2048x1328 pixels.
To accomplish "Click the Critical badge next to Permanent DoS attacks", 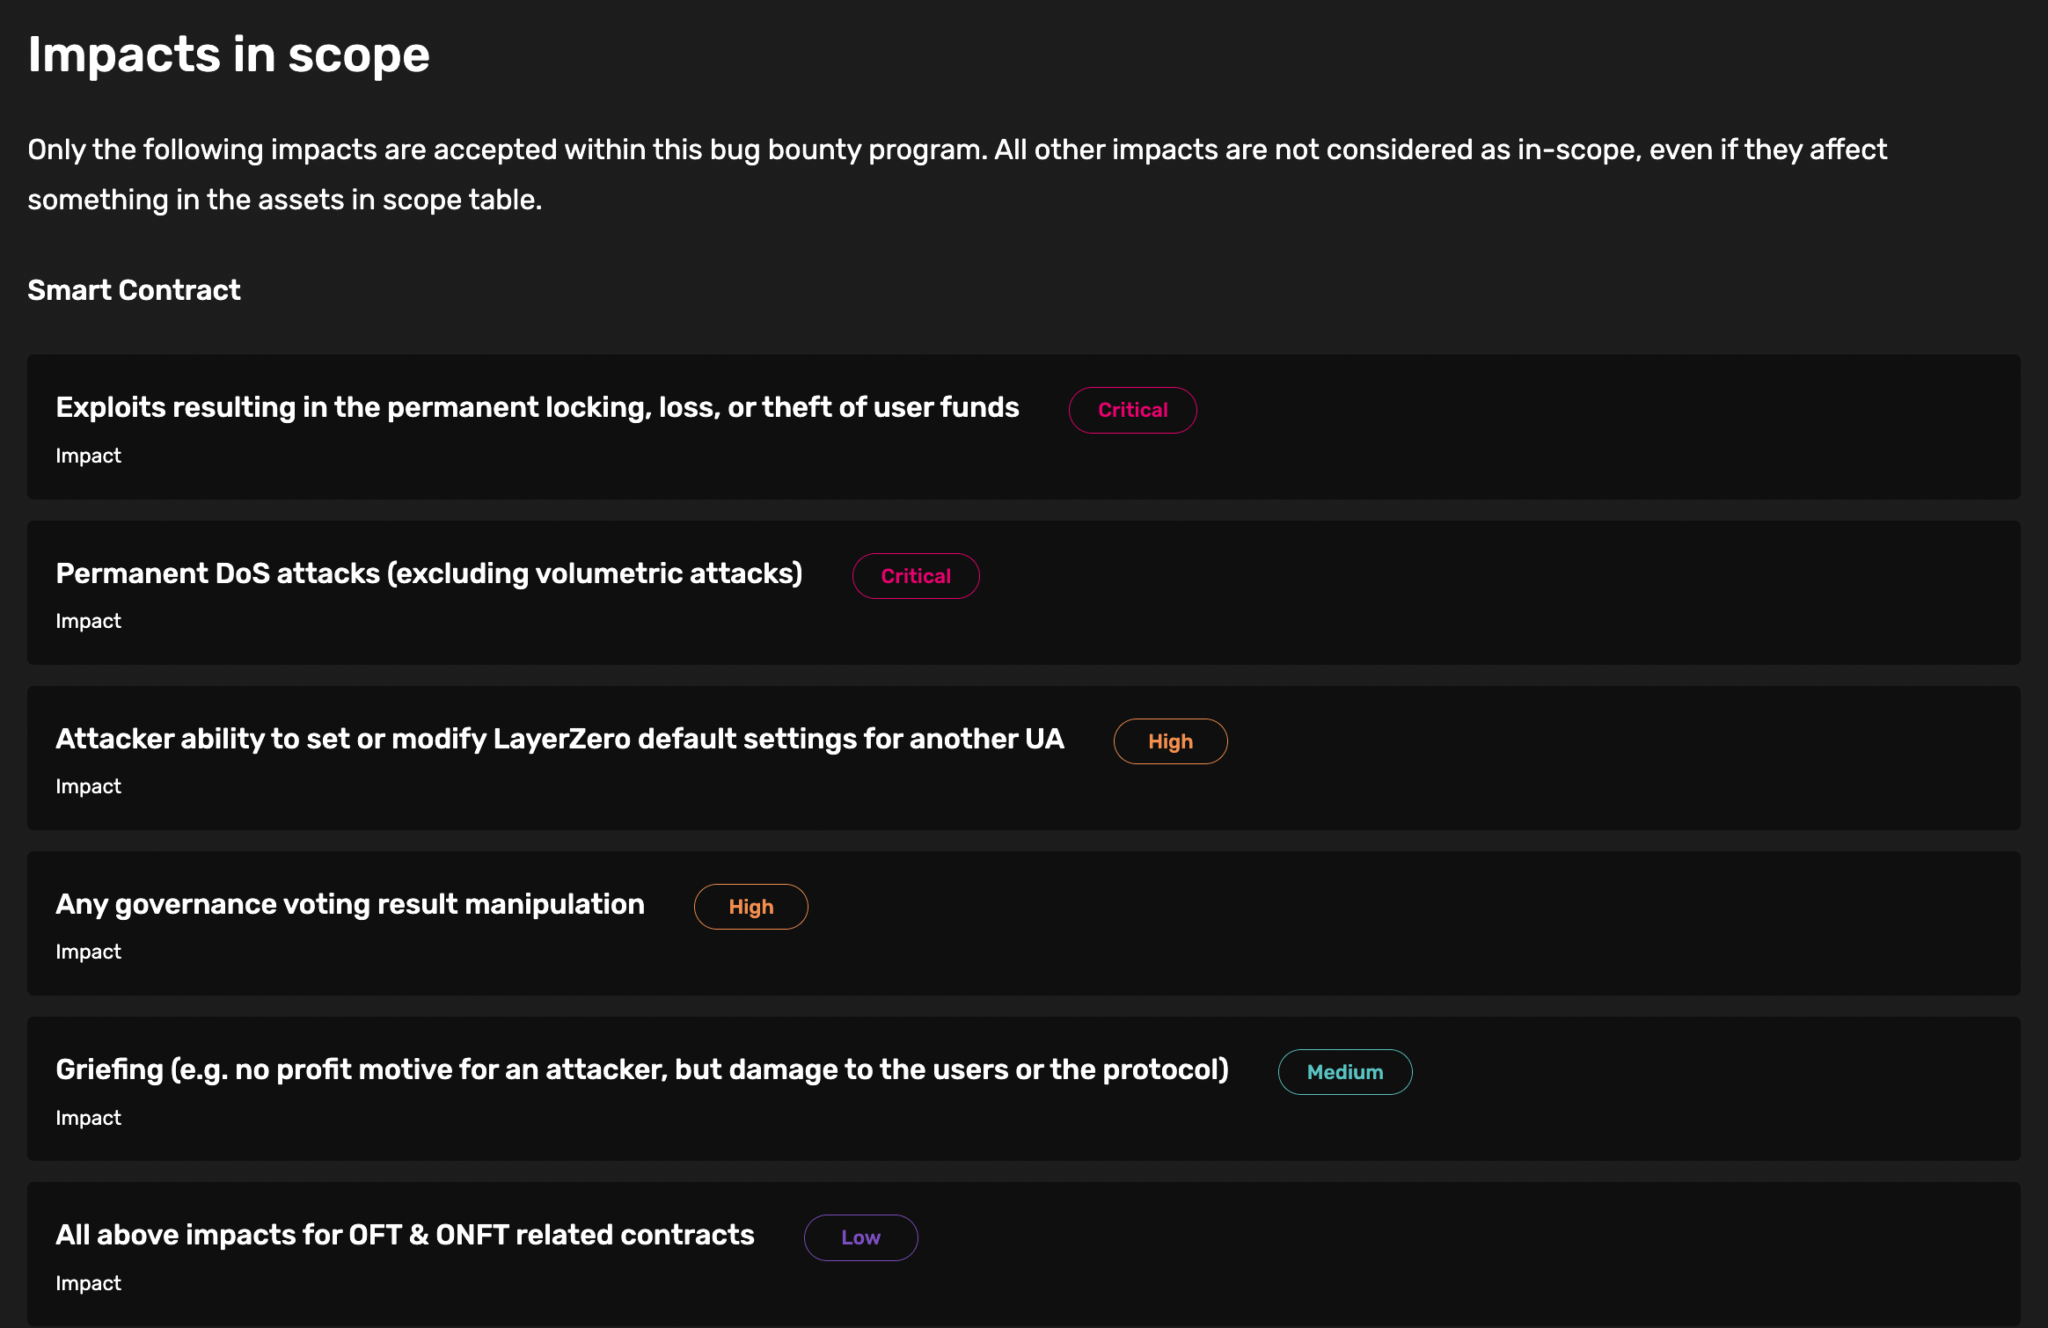I will pyautogui.click(x=915, y=576).
